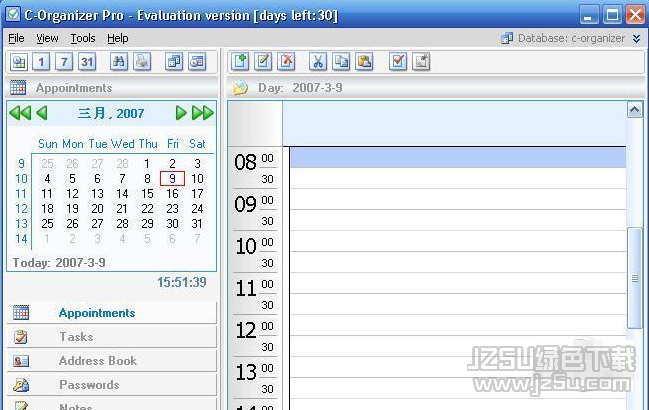
Task: Click the Delete appointment red X icon
Action: (x=286, y=62)
